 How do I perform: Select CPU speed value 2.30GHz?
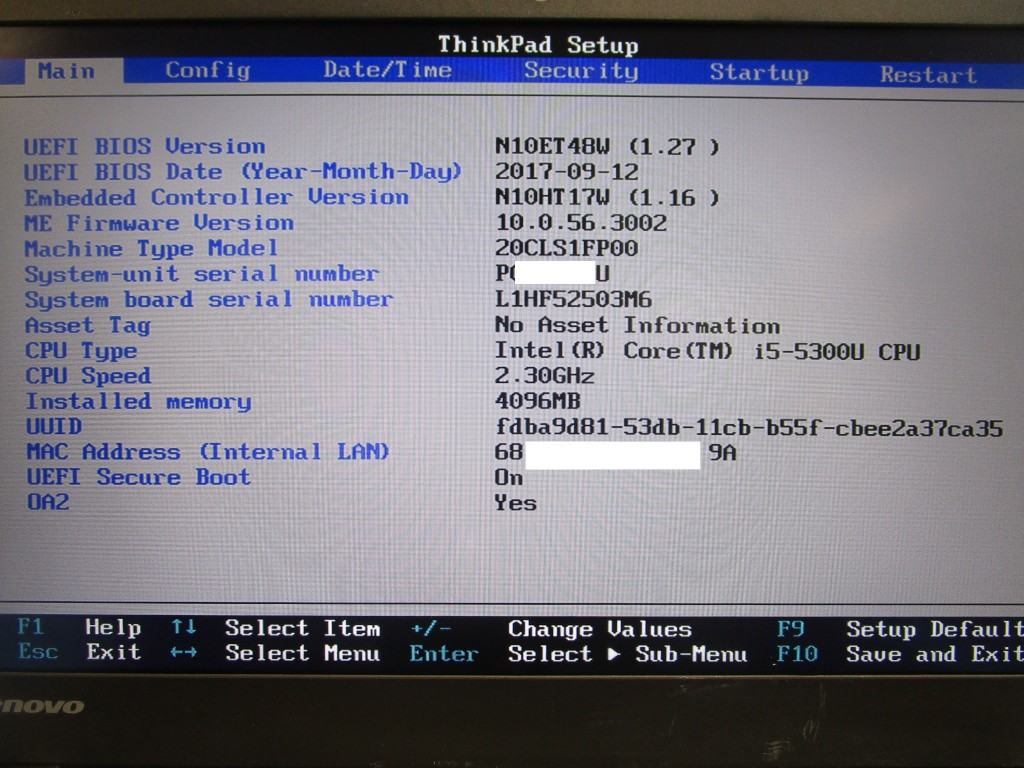(x=545, y=376)
